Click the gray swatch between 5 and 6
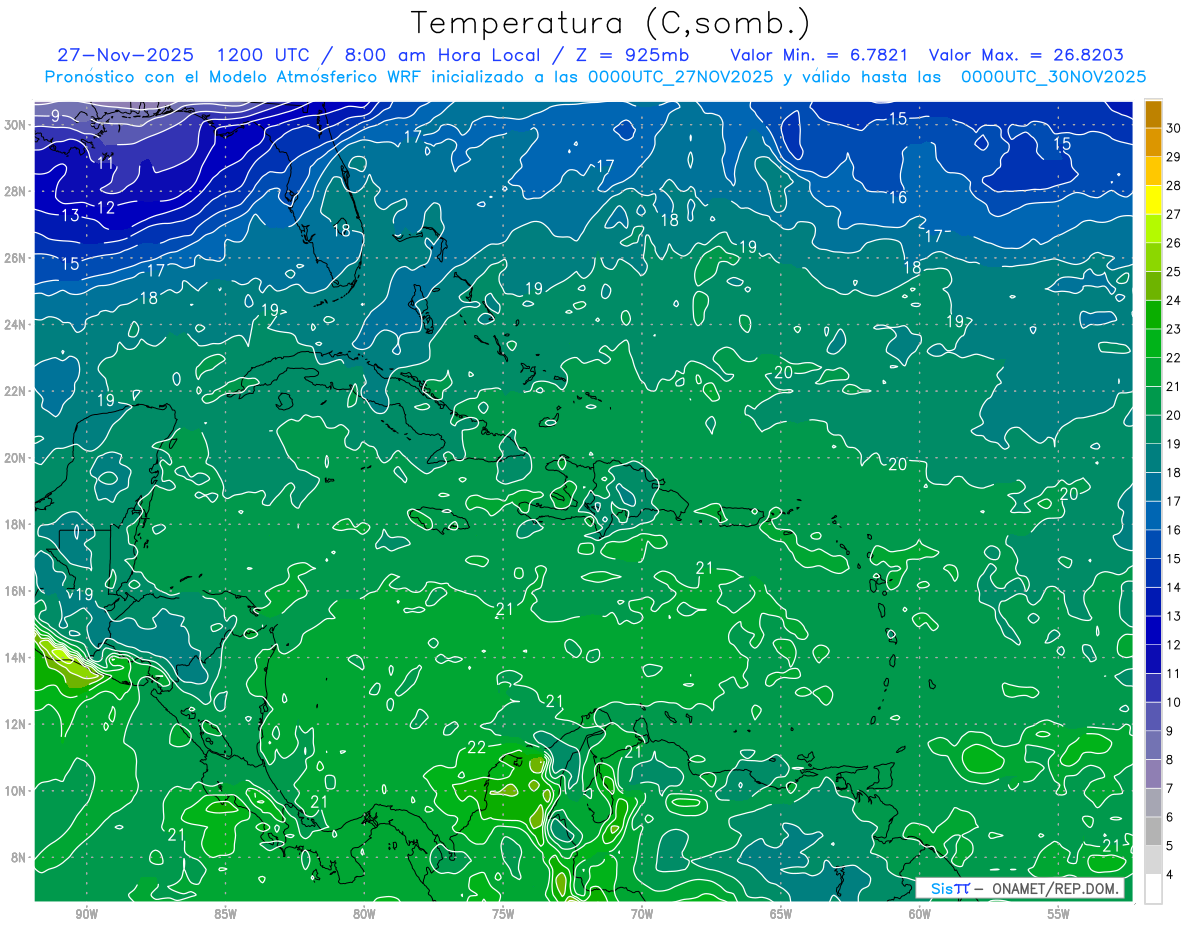This screenshot has width=1200, height=927. pos(1153,831)
